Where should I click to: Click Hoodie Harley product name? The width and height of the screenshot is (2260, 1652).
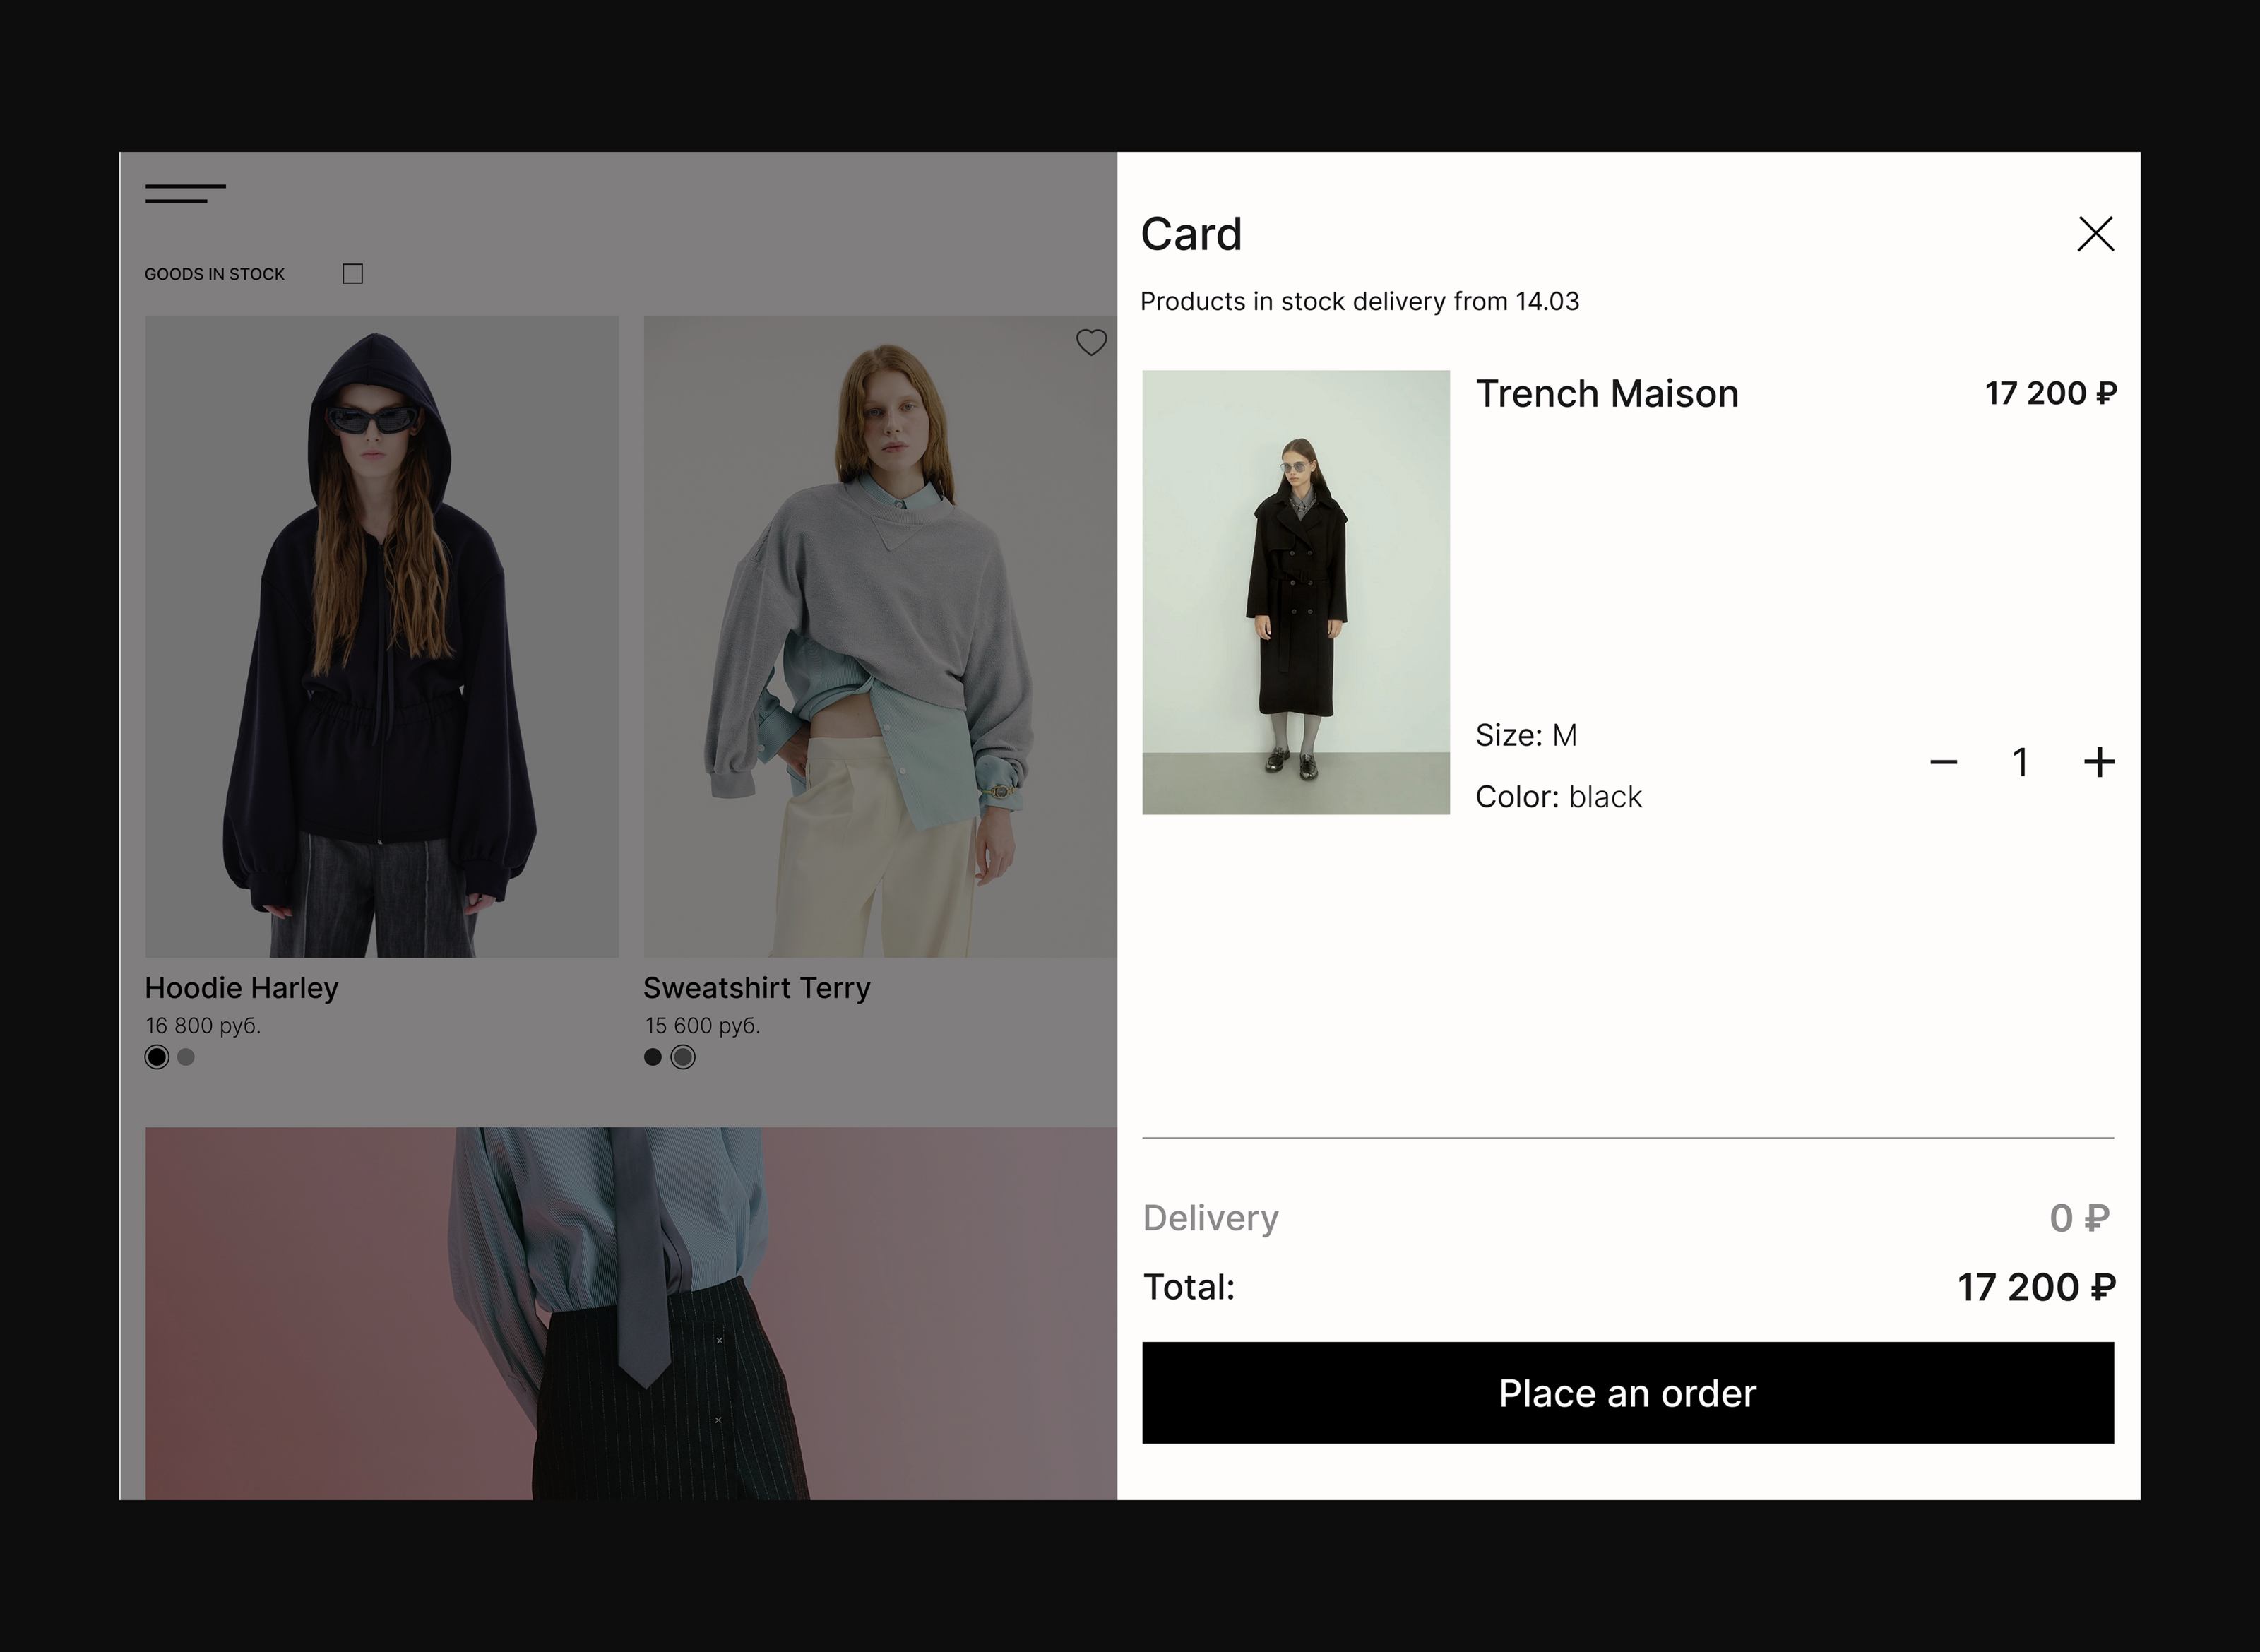pyautogui.click(x=241, y=988)
